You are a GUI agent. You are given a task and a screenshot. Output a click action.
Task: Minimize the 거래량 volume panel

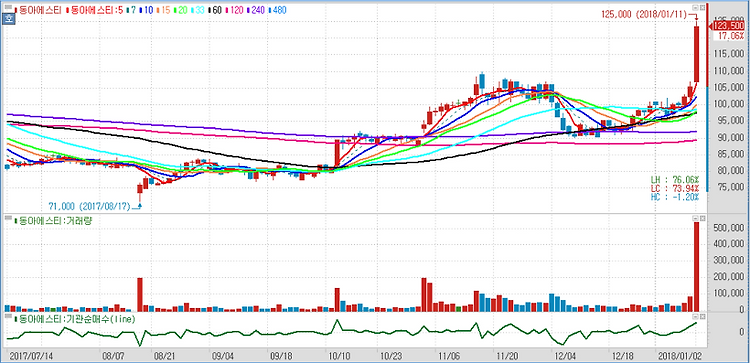696,218
